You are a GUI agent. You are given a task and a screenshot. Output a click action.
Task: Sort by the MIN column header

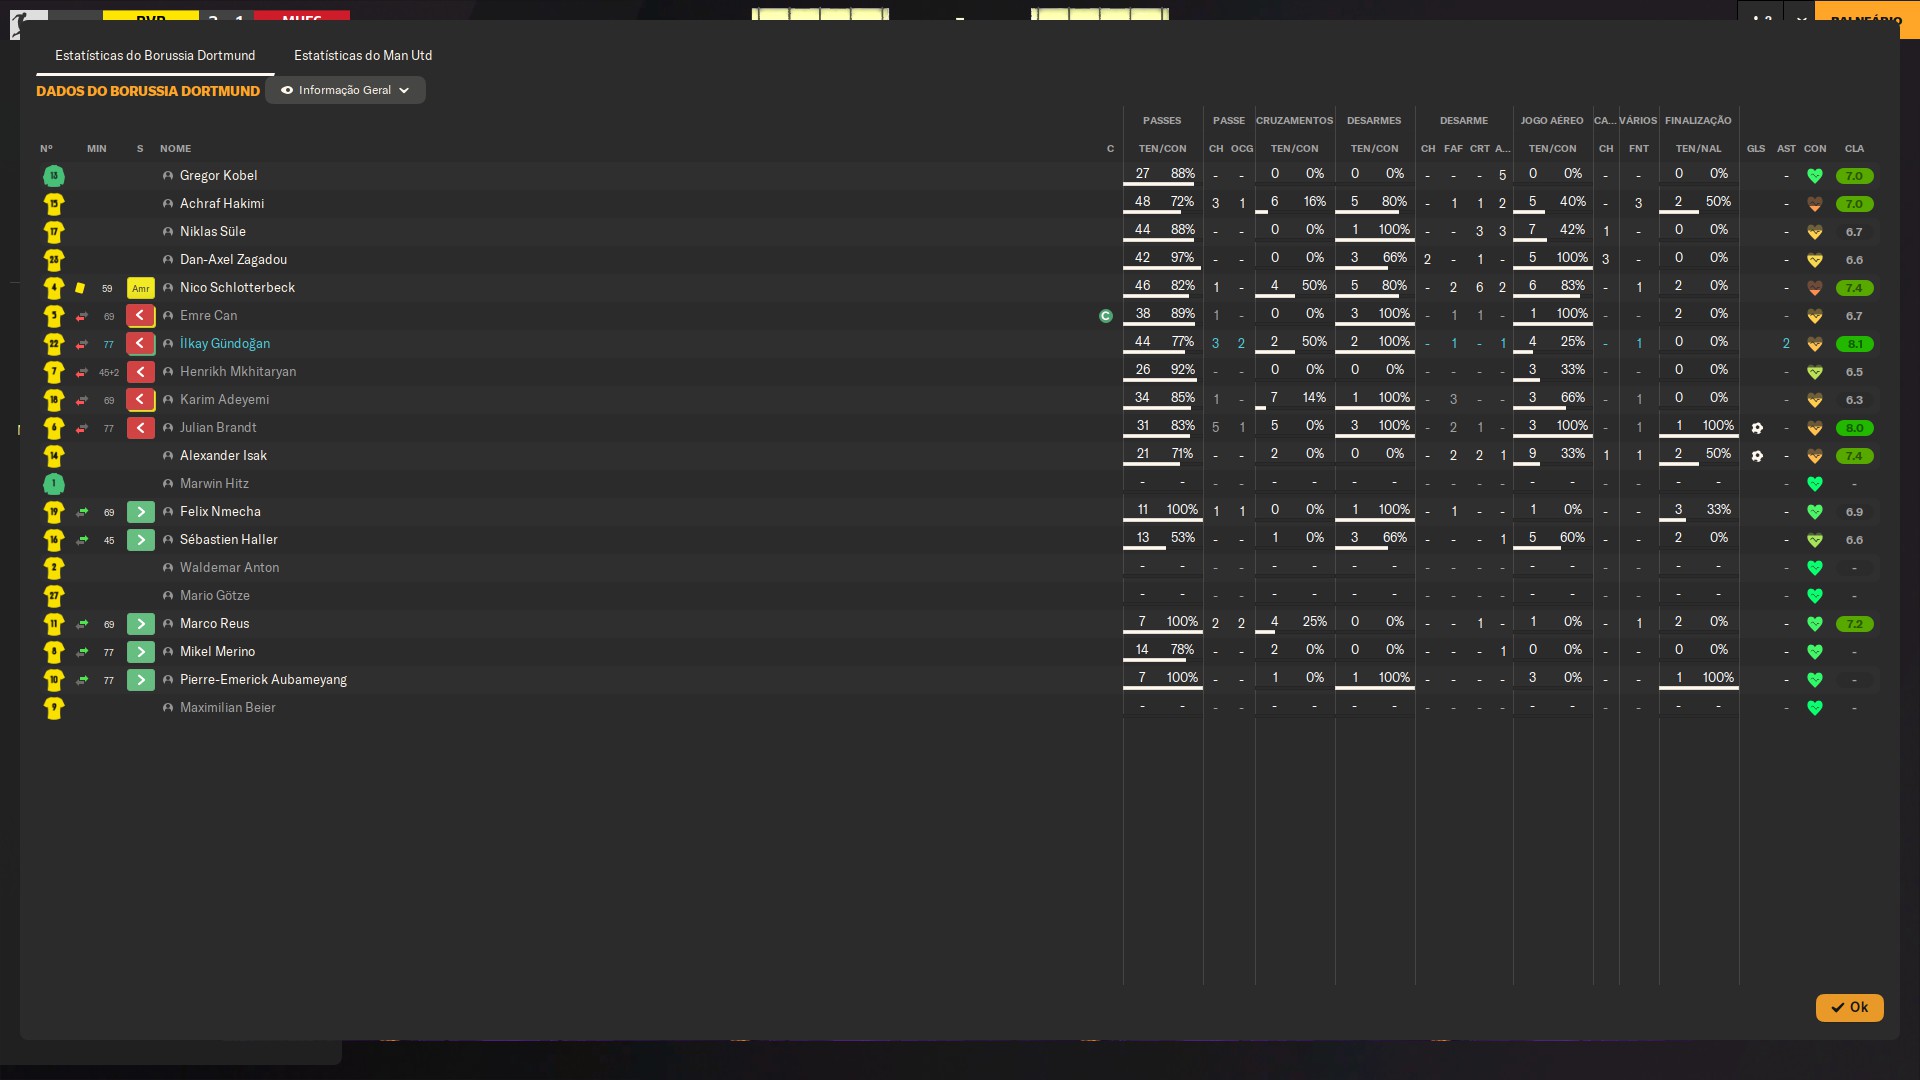point(96,149)
